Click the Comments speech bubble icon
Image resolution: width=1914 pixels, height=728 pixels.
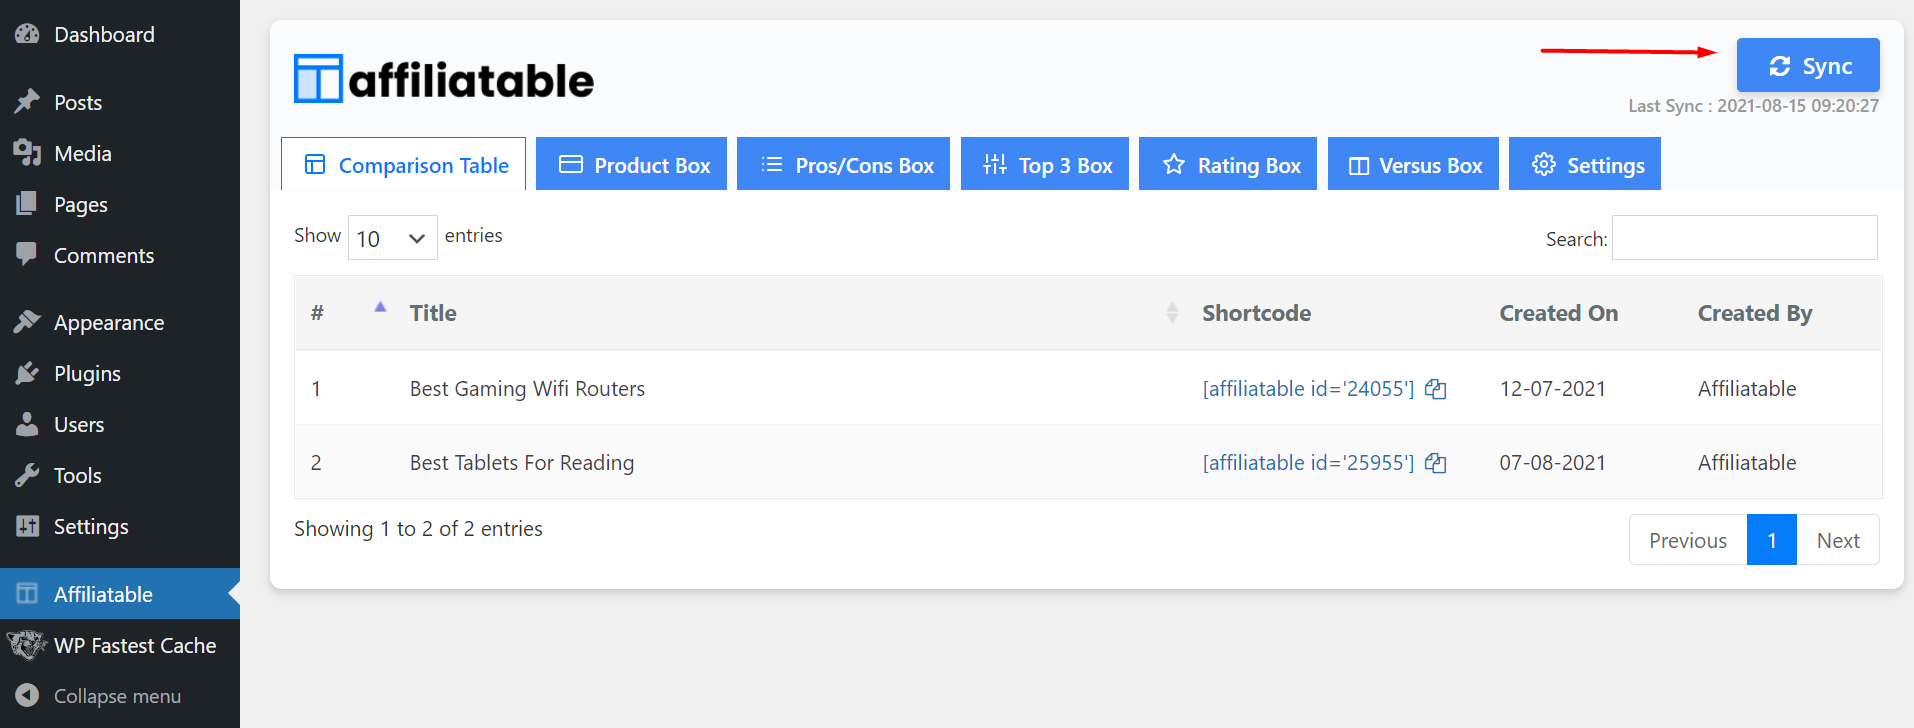pyautogui.click(x=27, y=255)
